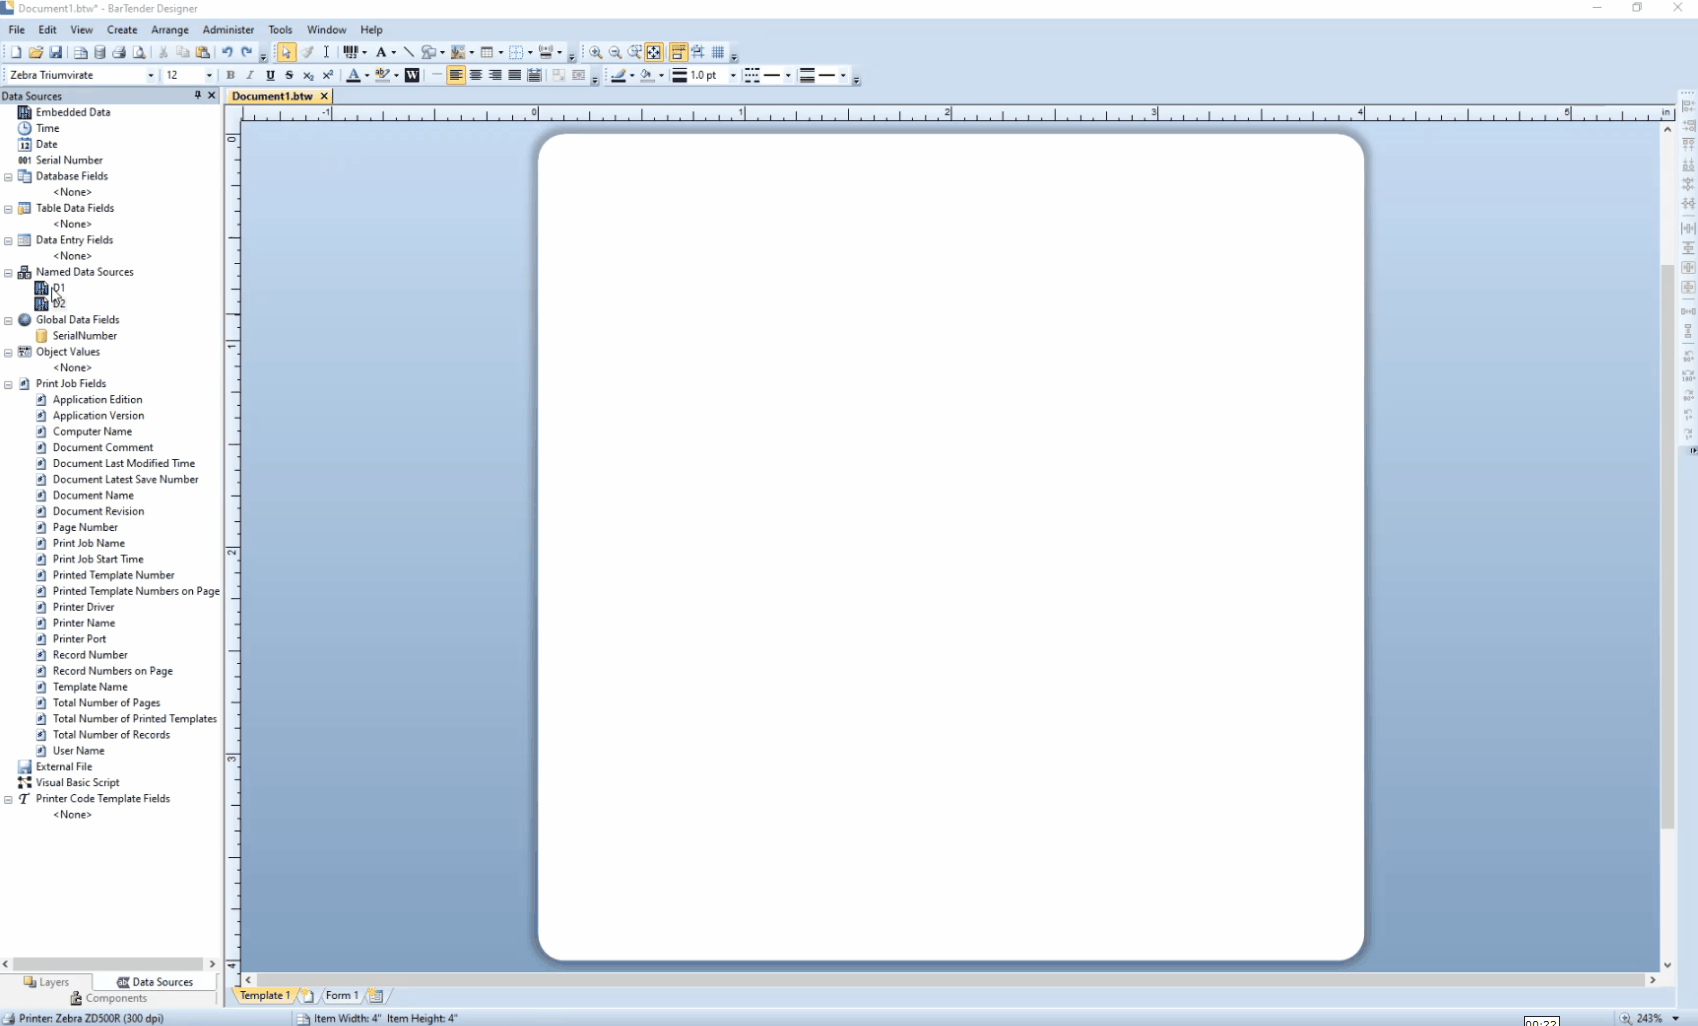The width and height of the screenshot is (1698, 1026).
Task: Choose the Barcode creation tool
Action: 351,52
